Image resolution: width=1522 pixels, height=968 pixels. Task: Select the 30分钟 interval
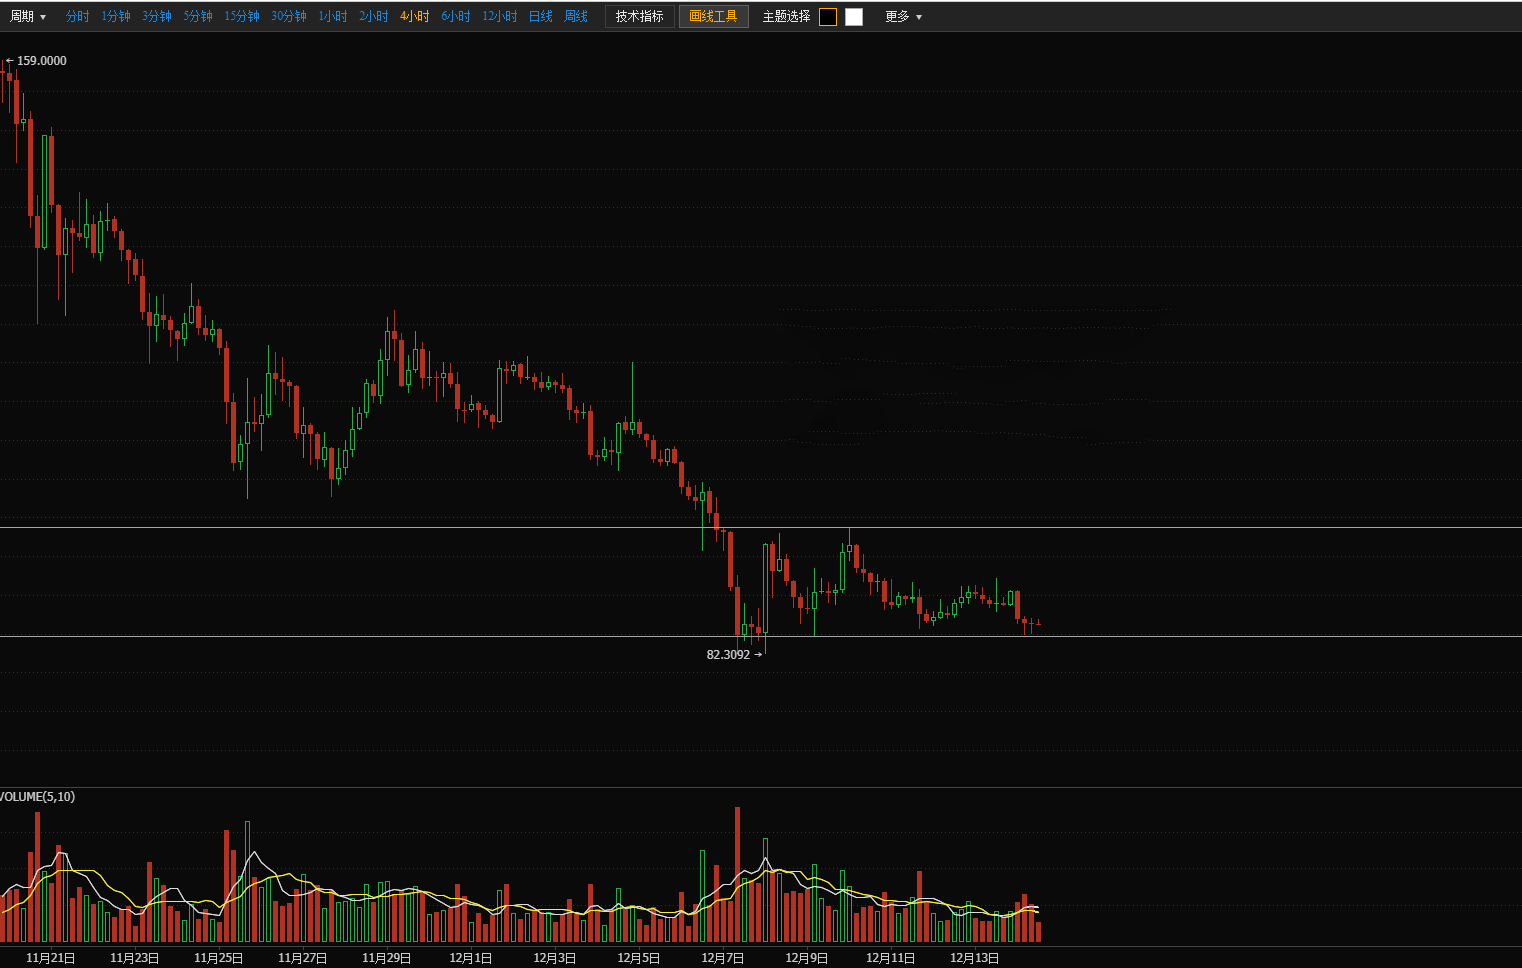coord(289,17)
